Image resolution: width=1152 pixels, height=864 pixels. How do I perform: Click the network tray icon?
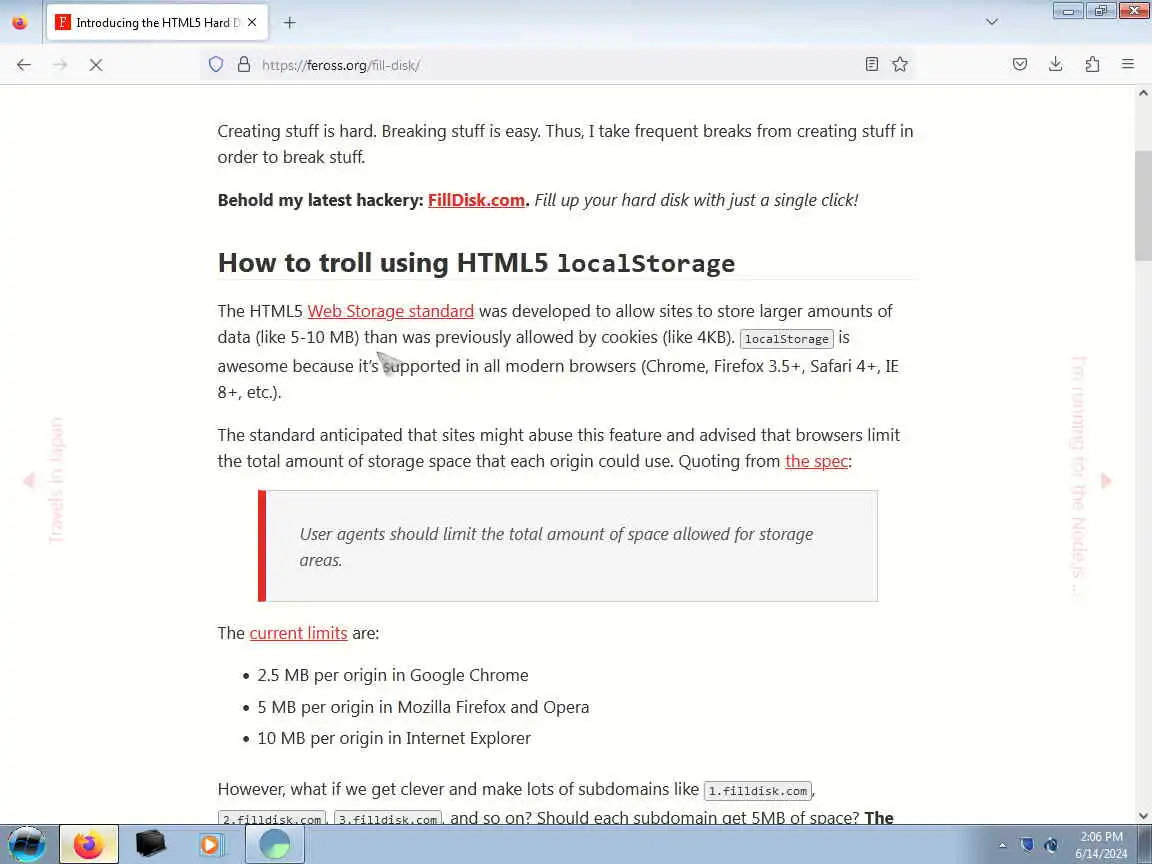click(1051, 845)
